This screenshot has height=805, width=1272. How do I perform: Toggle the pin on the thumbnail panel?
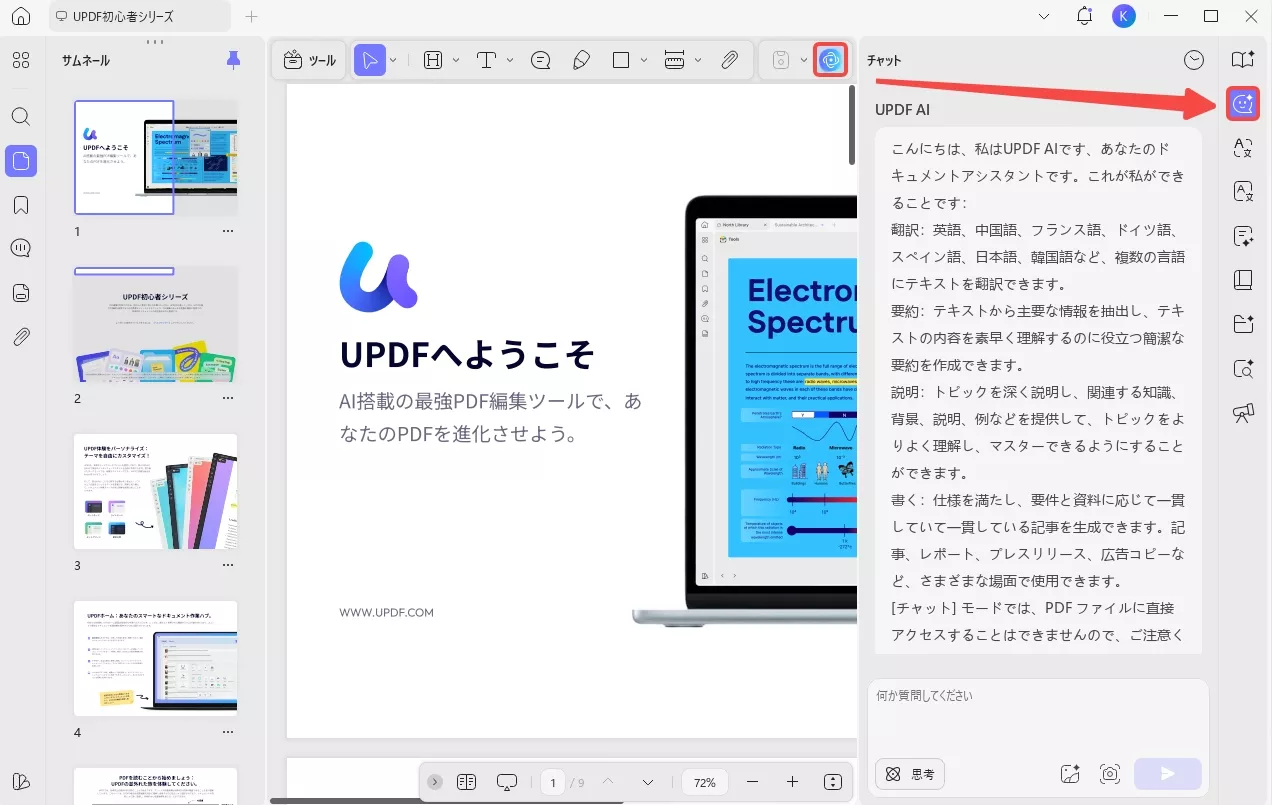pos(233,60)
